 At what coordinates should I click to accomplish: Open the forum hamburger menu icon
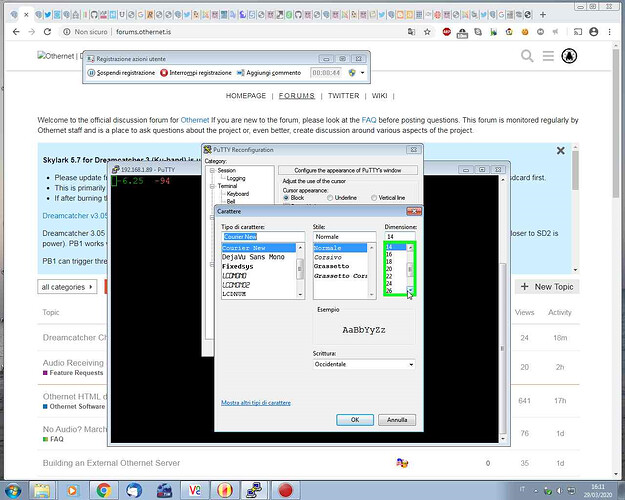548,56
